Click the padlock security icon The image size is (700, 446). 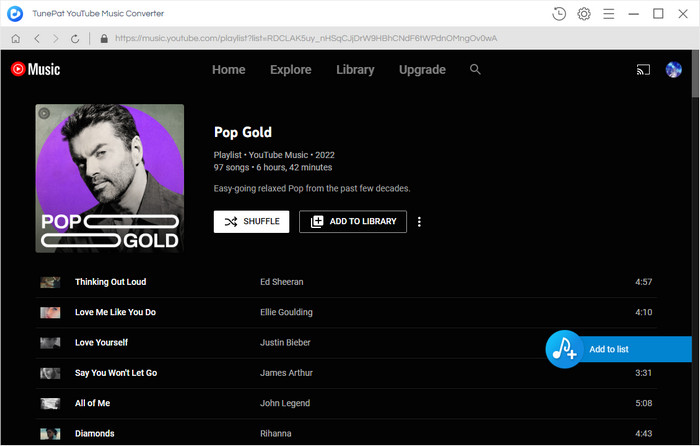pos(104,39)
